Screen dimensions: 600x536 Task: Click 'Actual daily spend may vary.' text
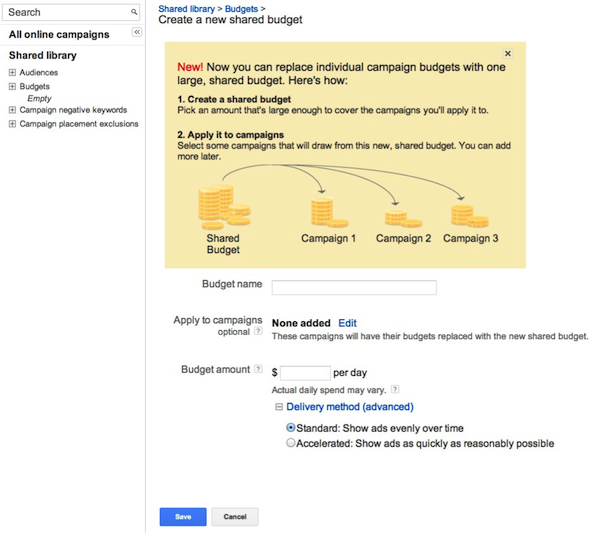click(x=329, y=390)
